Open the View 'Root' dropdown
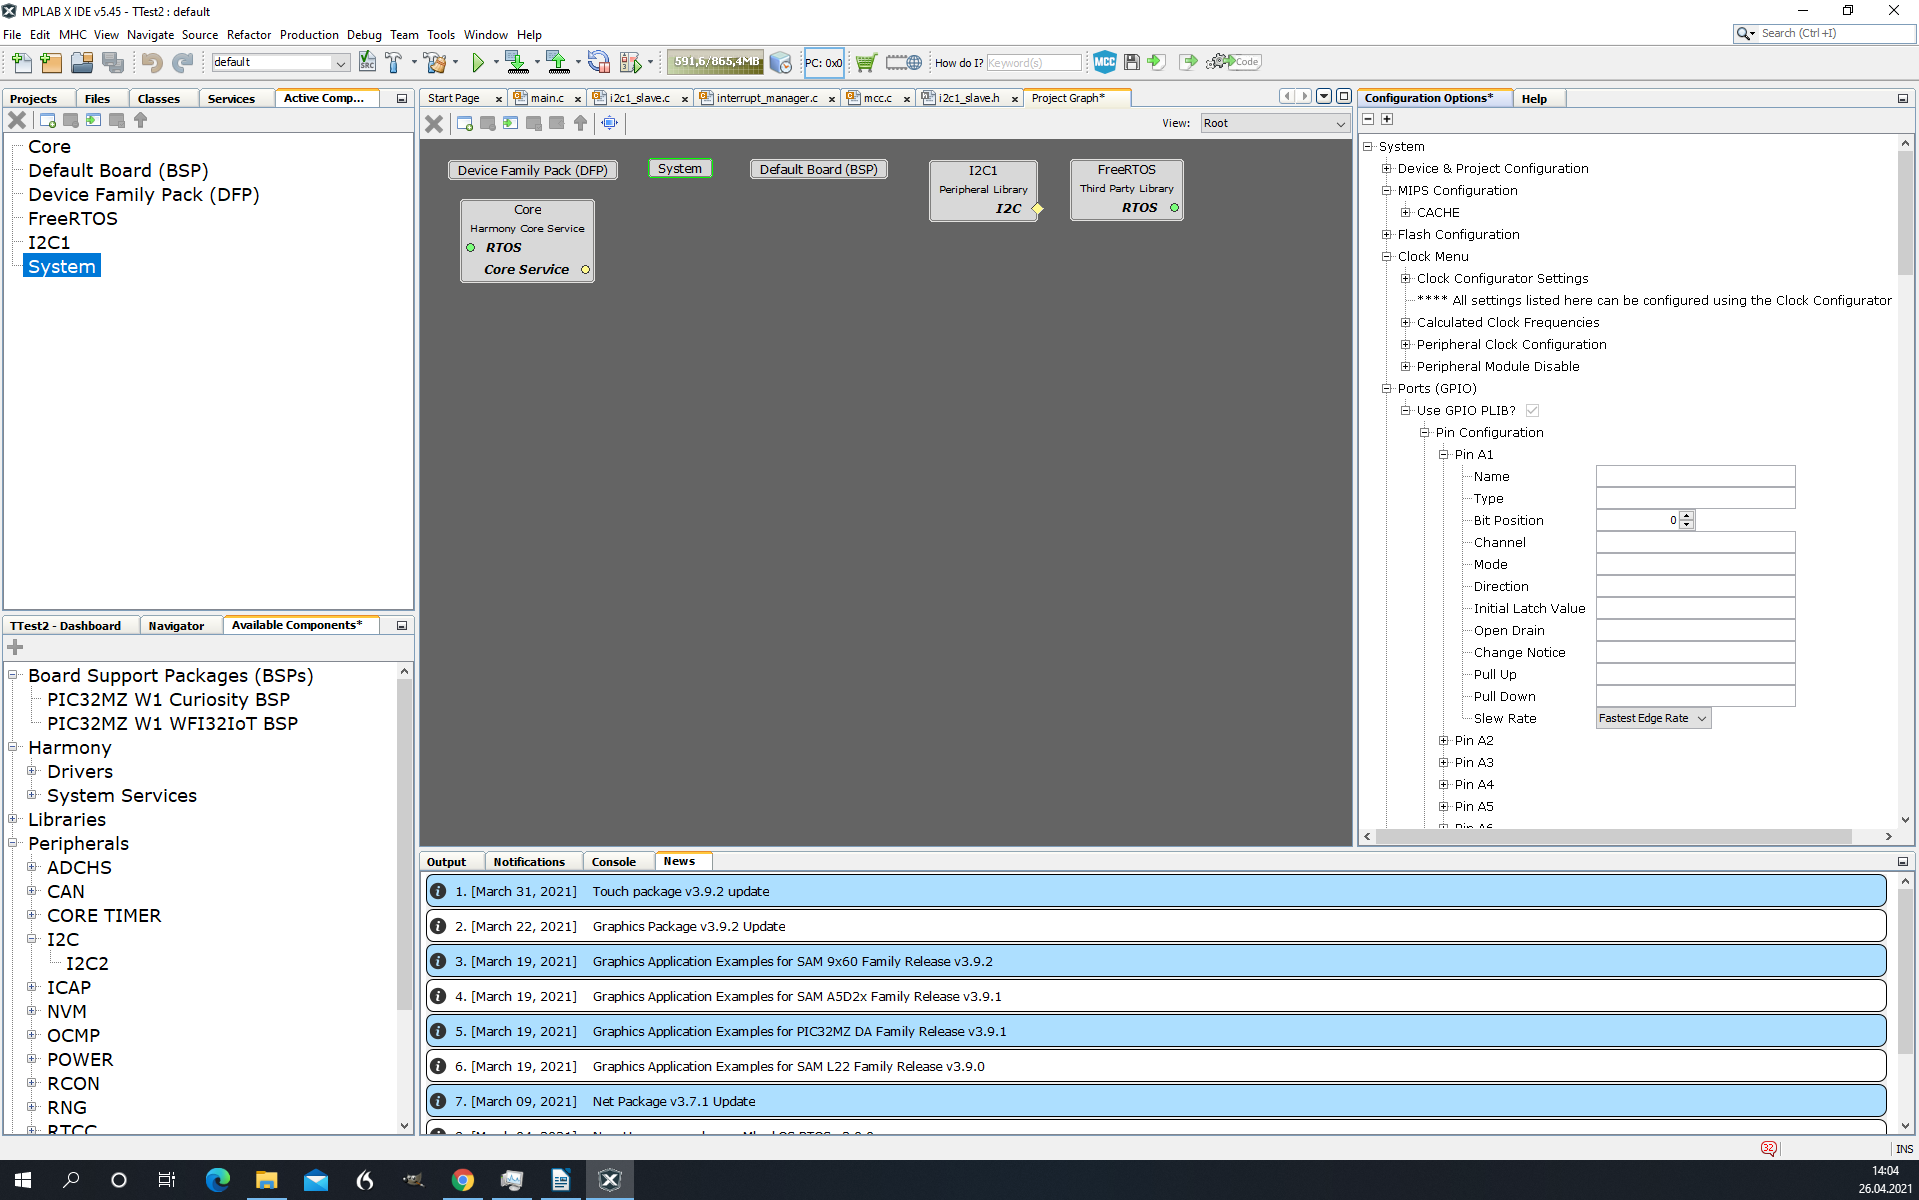This screenshot has height=1200, width=1919. click(1274, 123)
